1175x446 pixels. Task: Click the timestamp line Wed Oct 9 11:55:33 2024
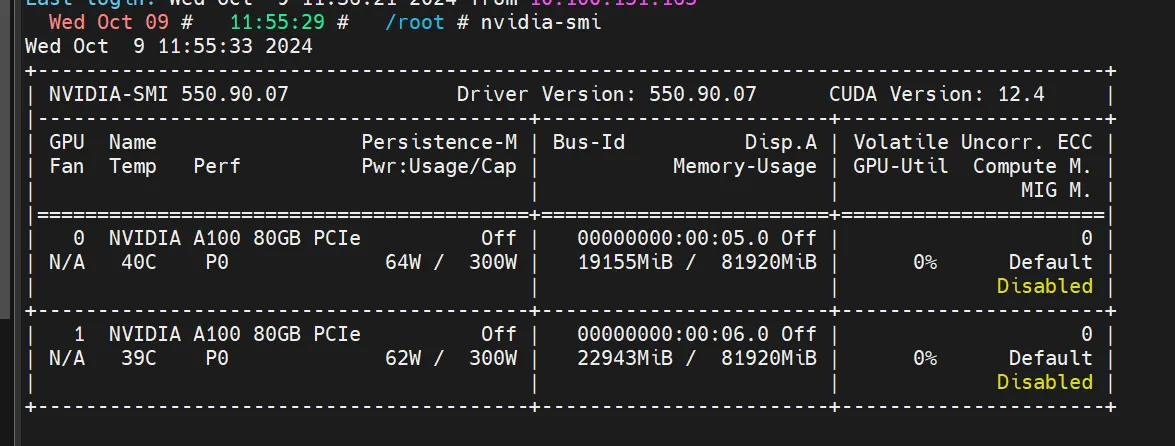click(169, 46)
